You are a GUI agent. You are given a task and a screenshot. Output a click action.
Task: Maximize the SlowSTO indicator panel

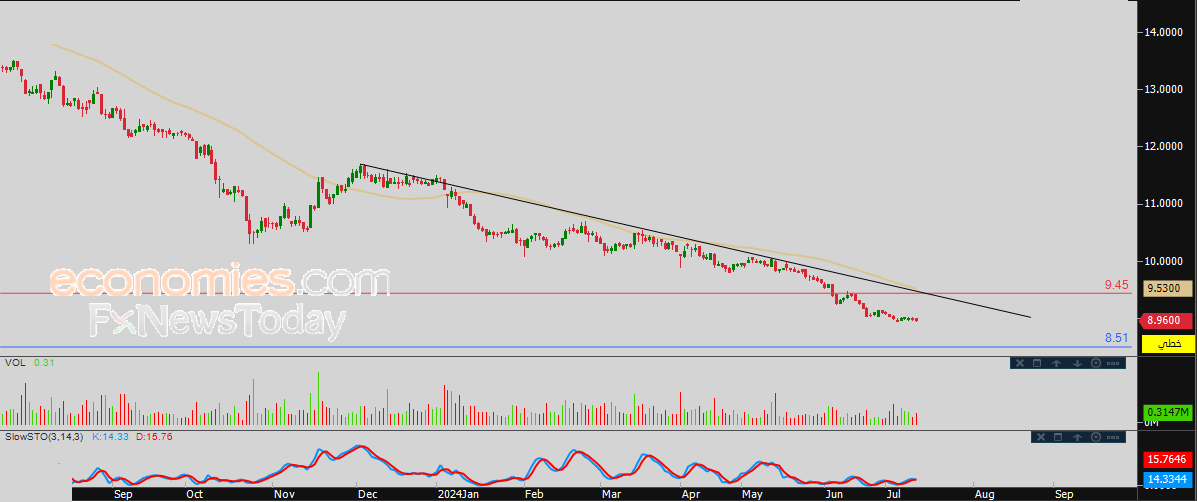tap(1058, 437)
